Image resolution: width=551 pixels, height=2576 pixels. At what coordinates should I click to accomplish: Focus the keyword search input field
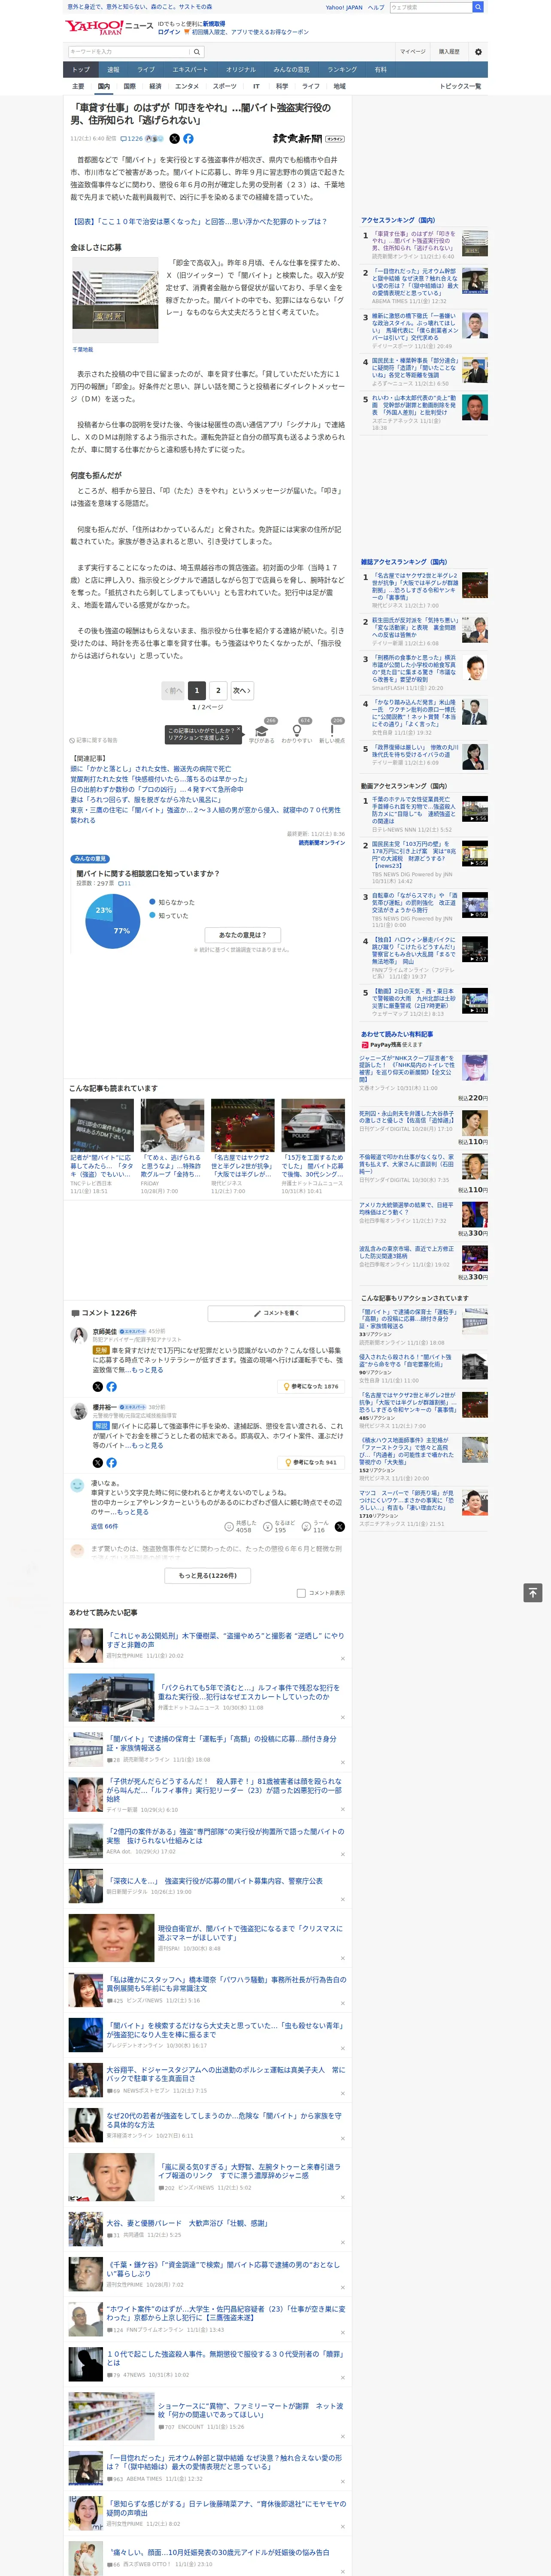coord(128,51)
